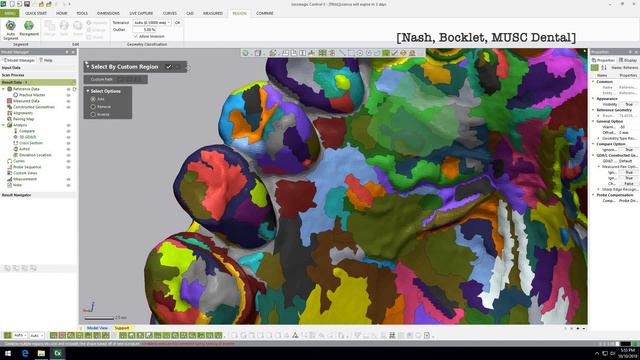Select the circle selection tool in viewport toolbar
Viewport: 640px width, 360px height.
pyautogui.click(x=360, y=53)
